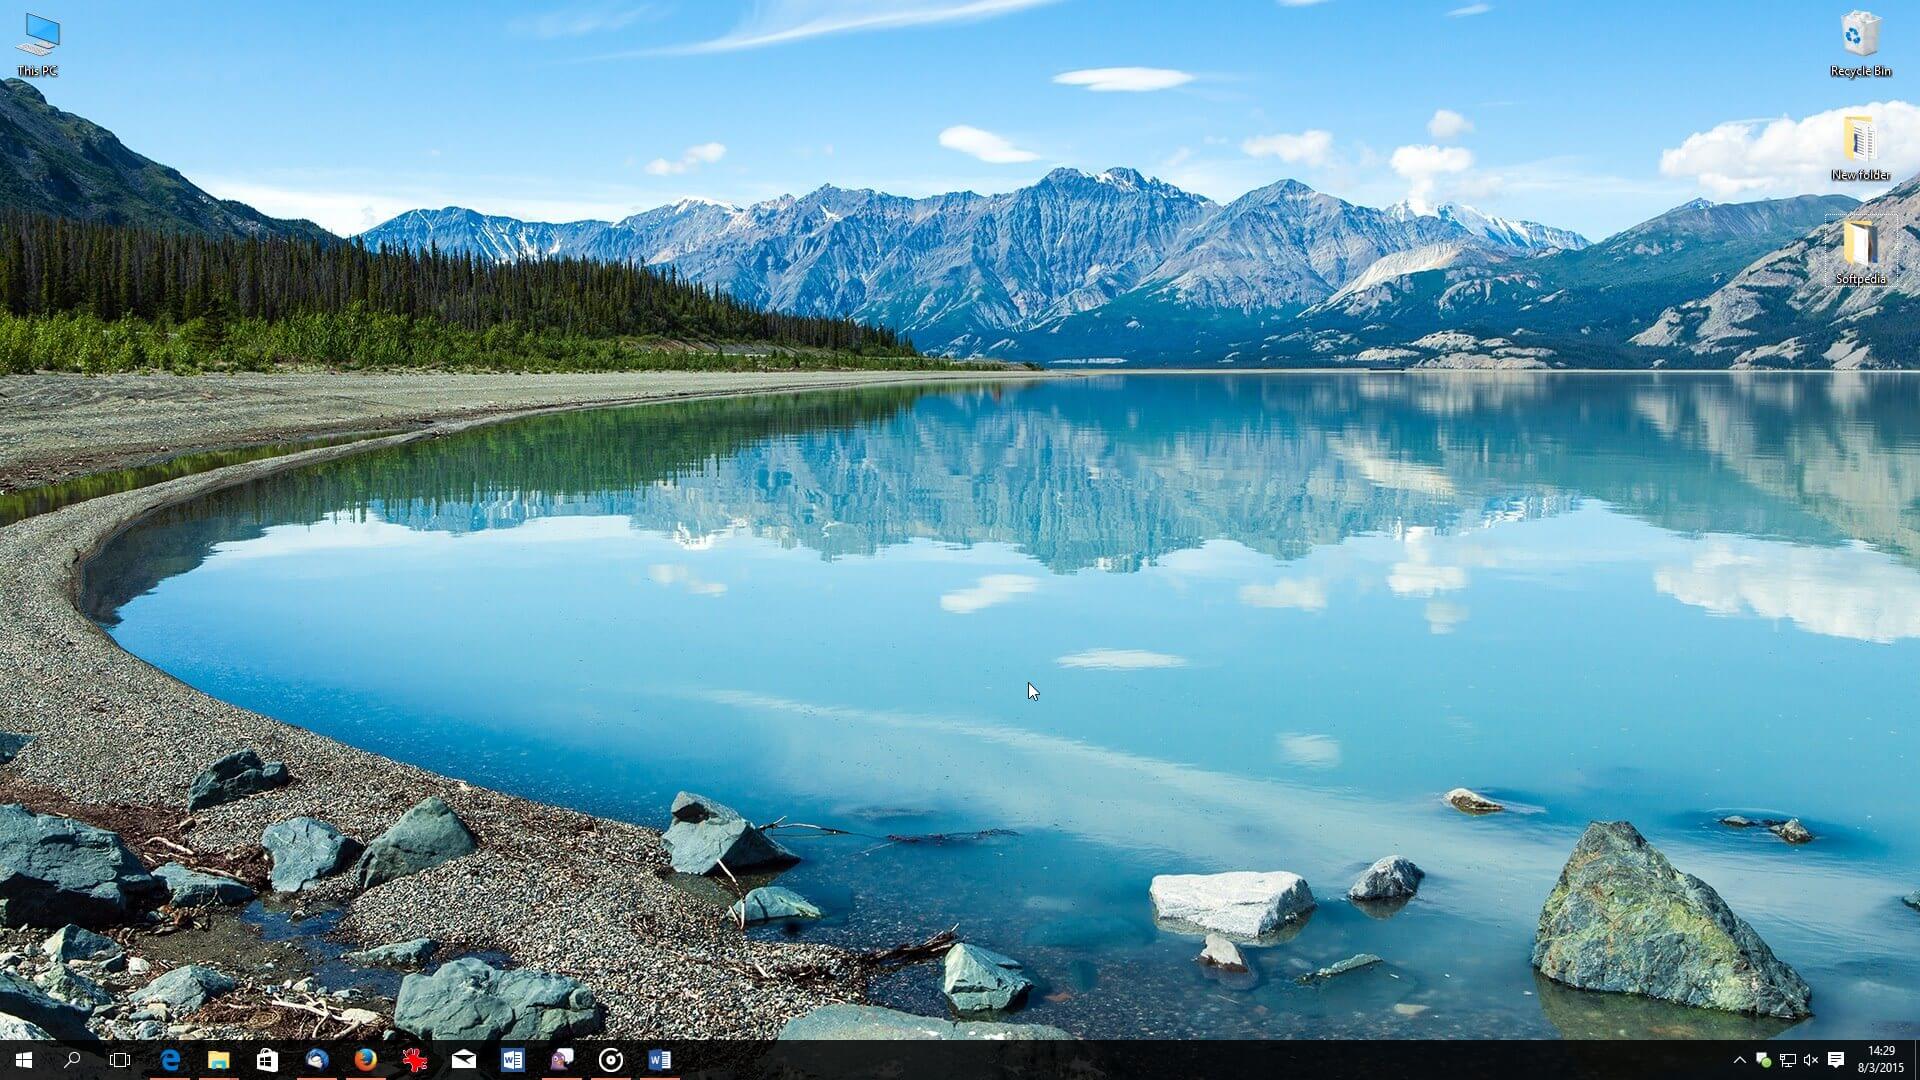Open File Explorer from the taskbar
This screenshot has width=1920, height=1080.
(x=218, y=1060)
